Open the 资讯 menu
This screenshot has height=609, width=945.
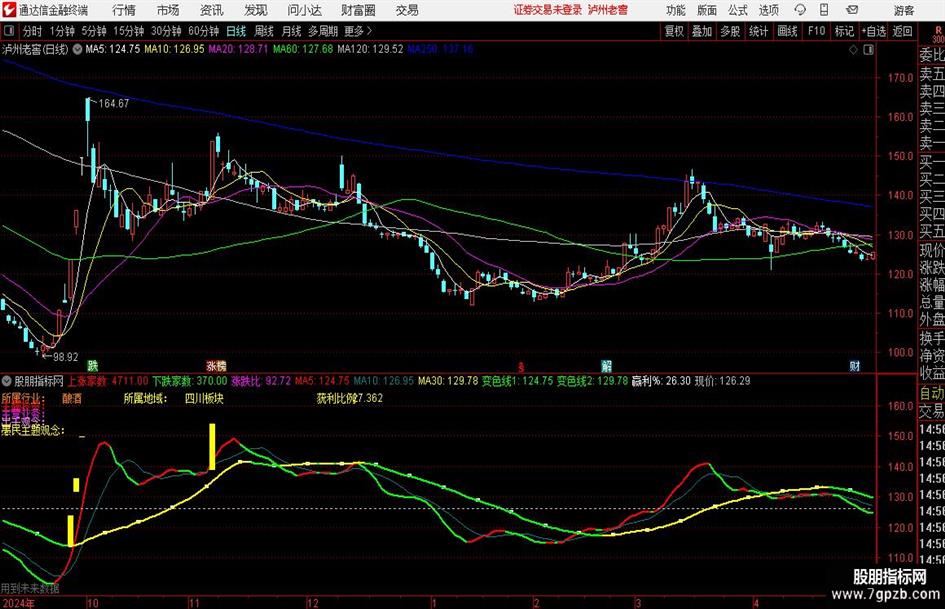[212, 10]
